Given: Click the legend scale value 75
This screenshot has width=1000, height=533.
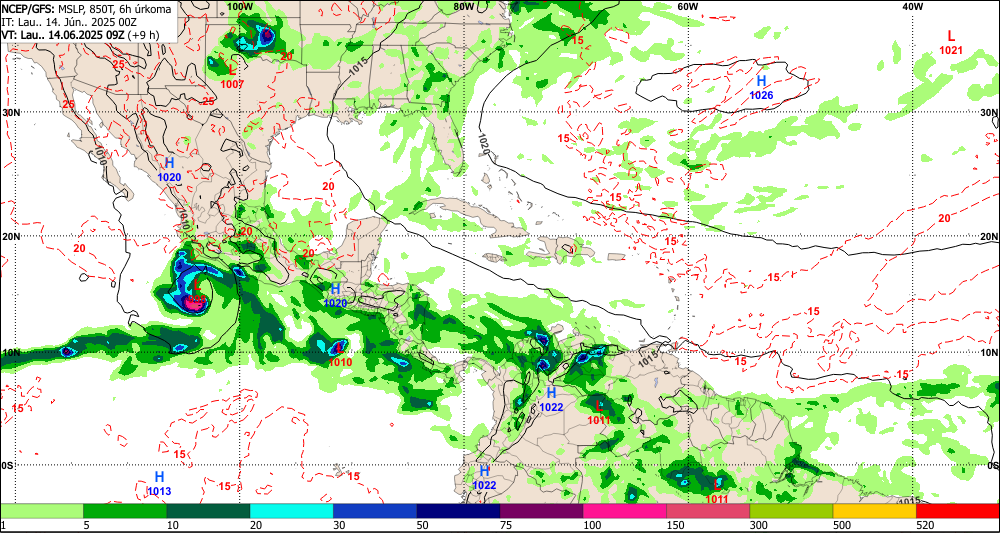Looking at the screenshot, I should pyautogui.click(x=505, y=525).
